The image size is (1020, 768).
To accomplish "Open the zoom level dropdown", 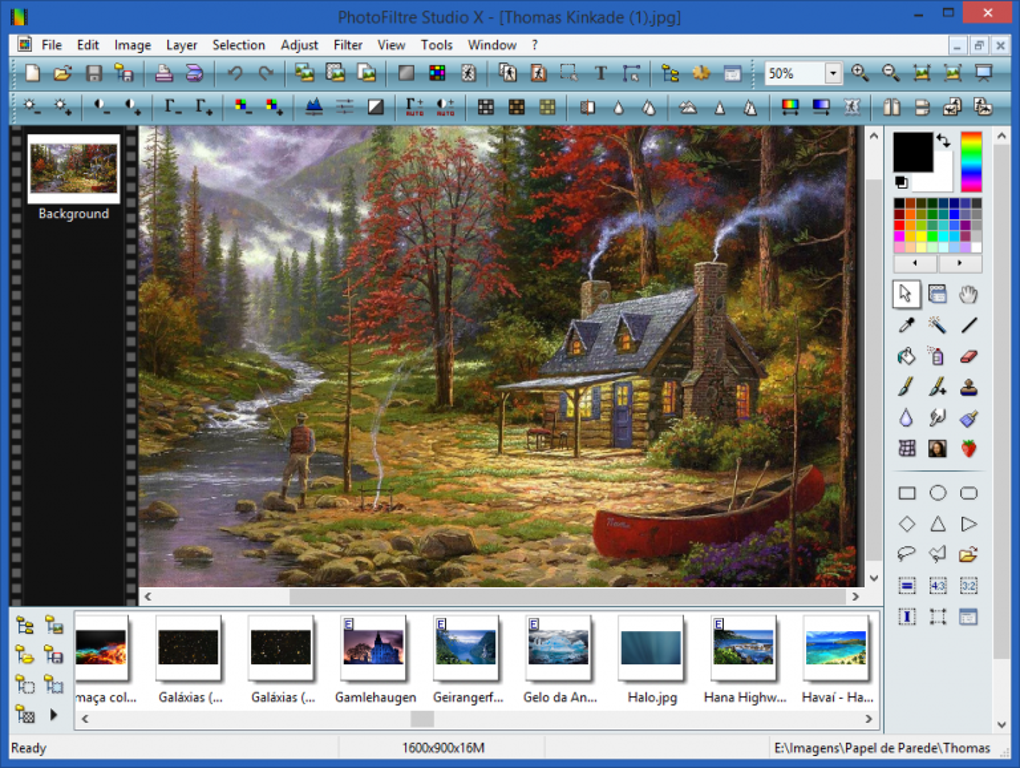I will [833, 73].
